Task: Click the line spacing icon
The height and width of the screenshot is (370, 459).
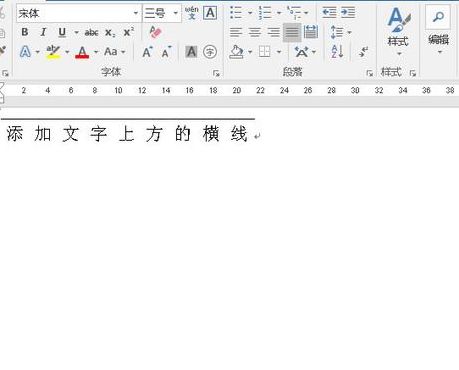Action: 337,32
